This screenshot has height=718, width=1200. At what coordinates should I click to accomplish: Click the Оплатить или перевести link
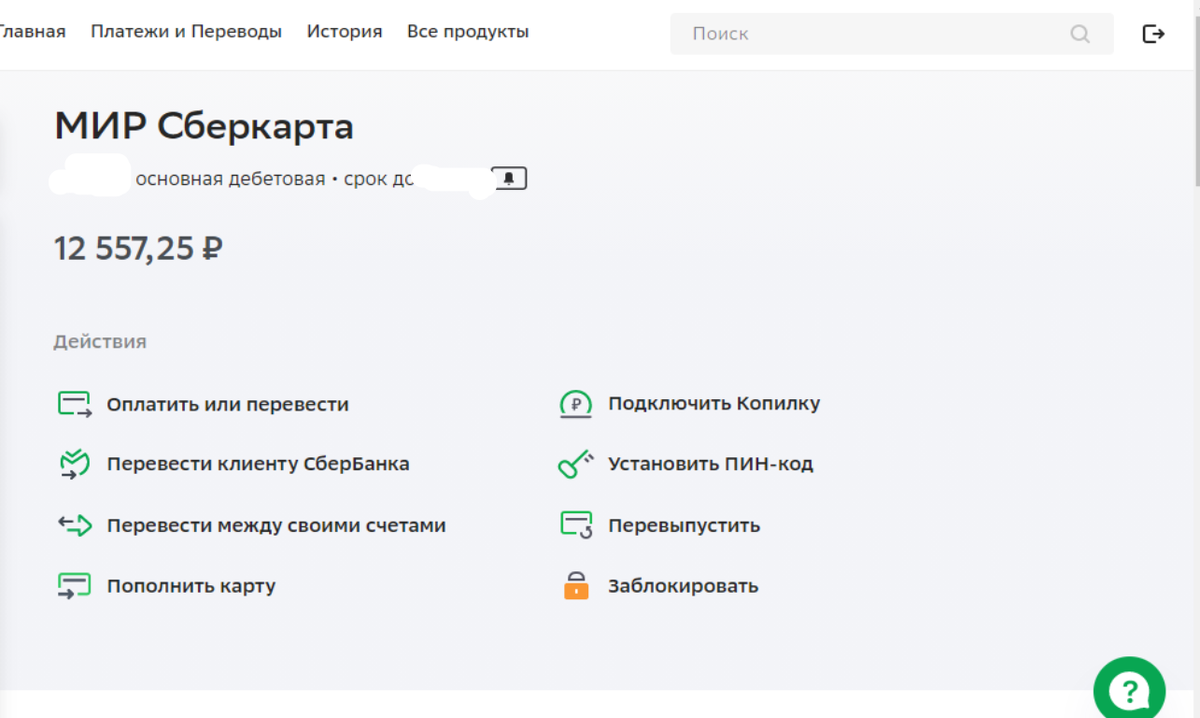pos(227,404)
